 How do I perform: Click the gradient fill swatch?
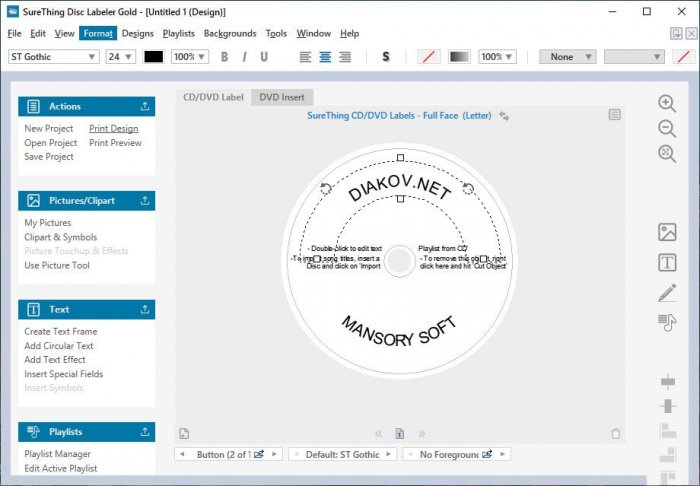click(459, 57)
